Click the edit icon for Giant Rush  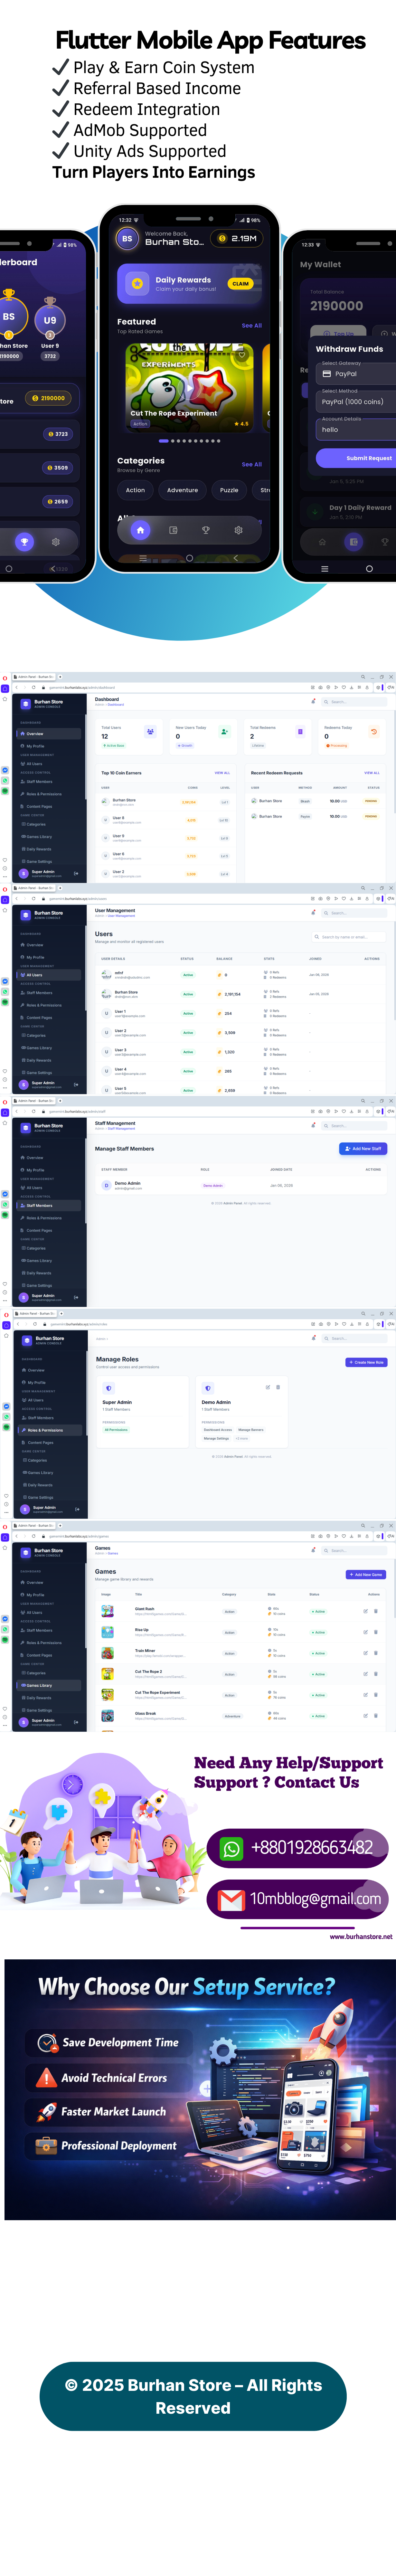coord(366,1611)
